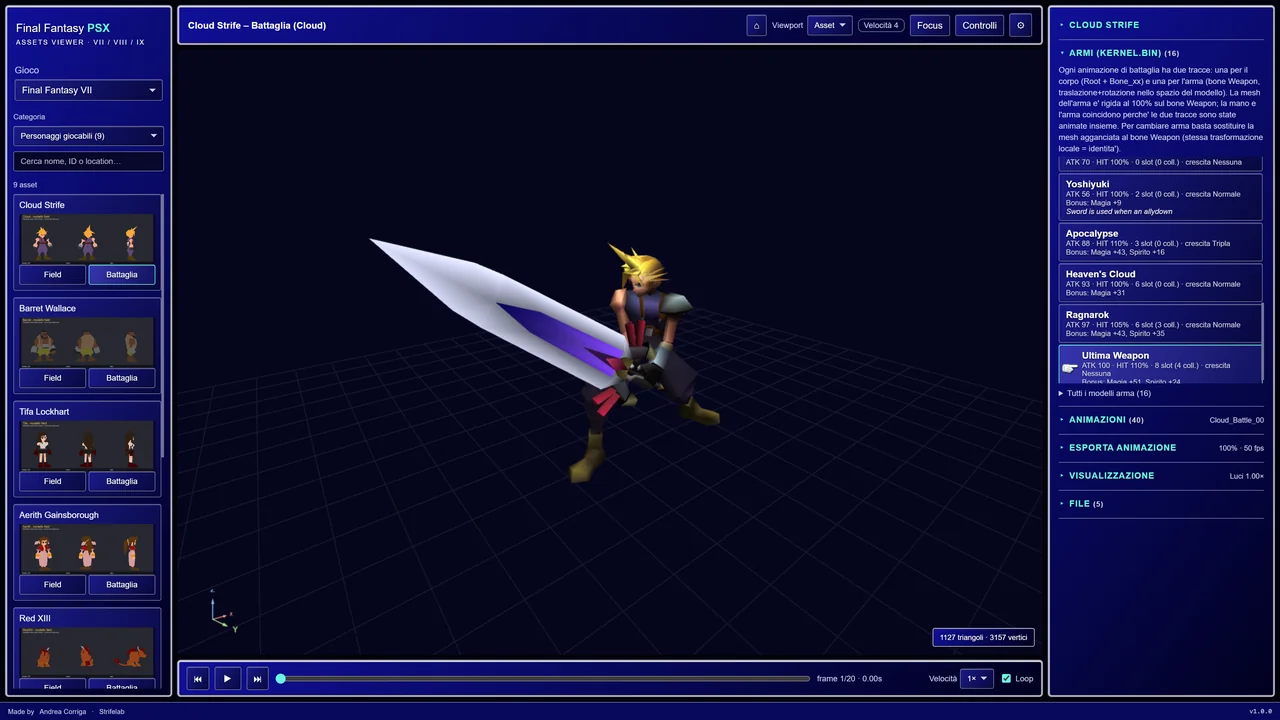The width and height of the screenshot is (1280, 720).
Task: Open the playback Velocità 1× dropdown
Action: click(976, 678)
